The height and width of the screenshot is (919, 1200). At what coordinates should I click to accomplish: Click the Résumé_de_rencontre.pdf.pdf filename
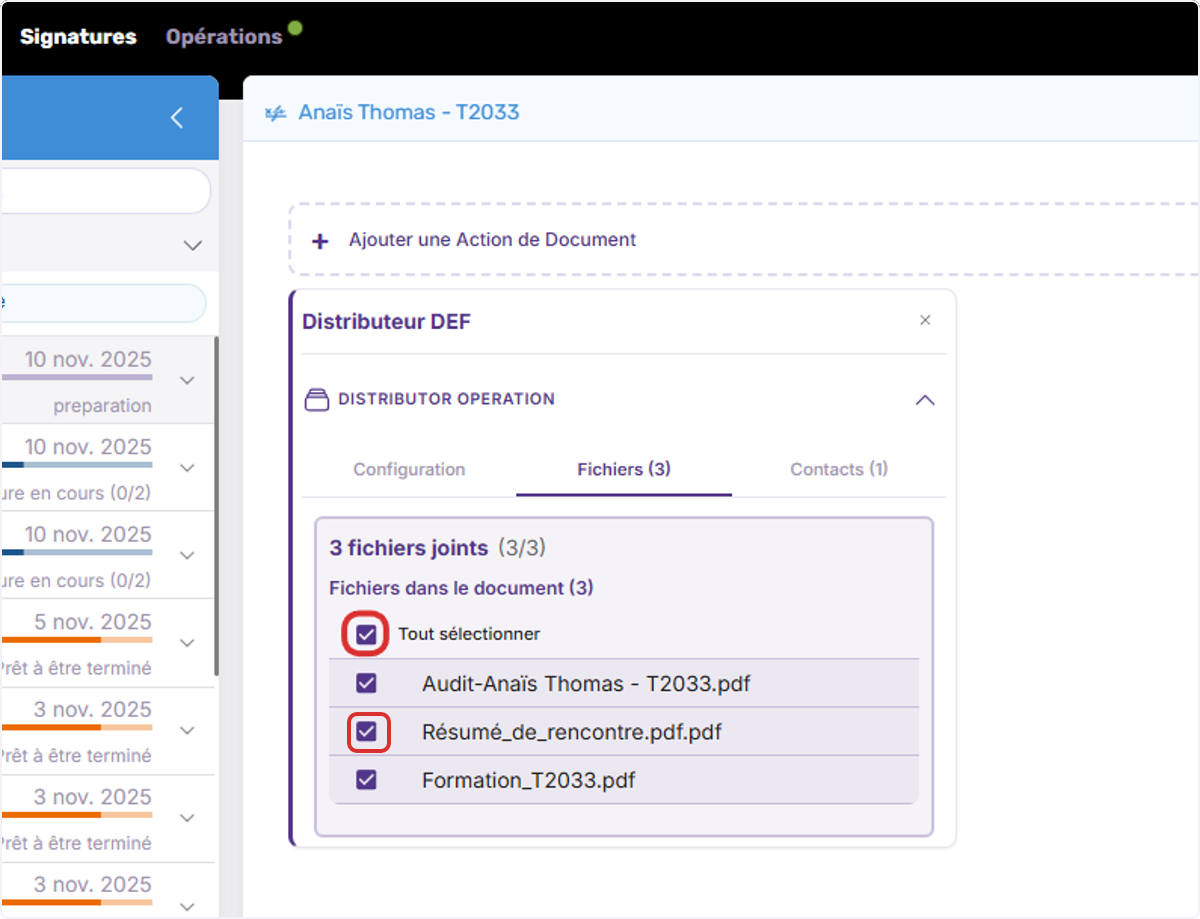coord(572,732)
